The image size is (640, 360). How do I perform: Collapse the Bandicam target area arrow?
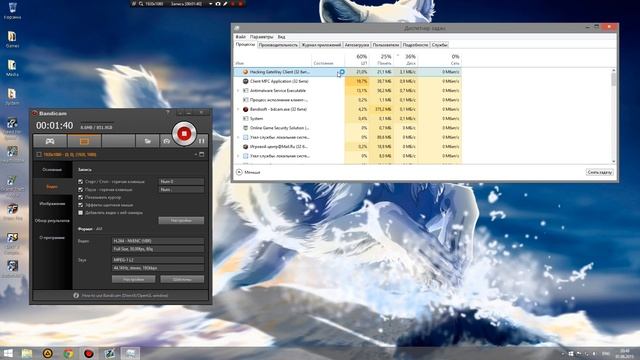point(196,154)
